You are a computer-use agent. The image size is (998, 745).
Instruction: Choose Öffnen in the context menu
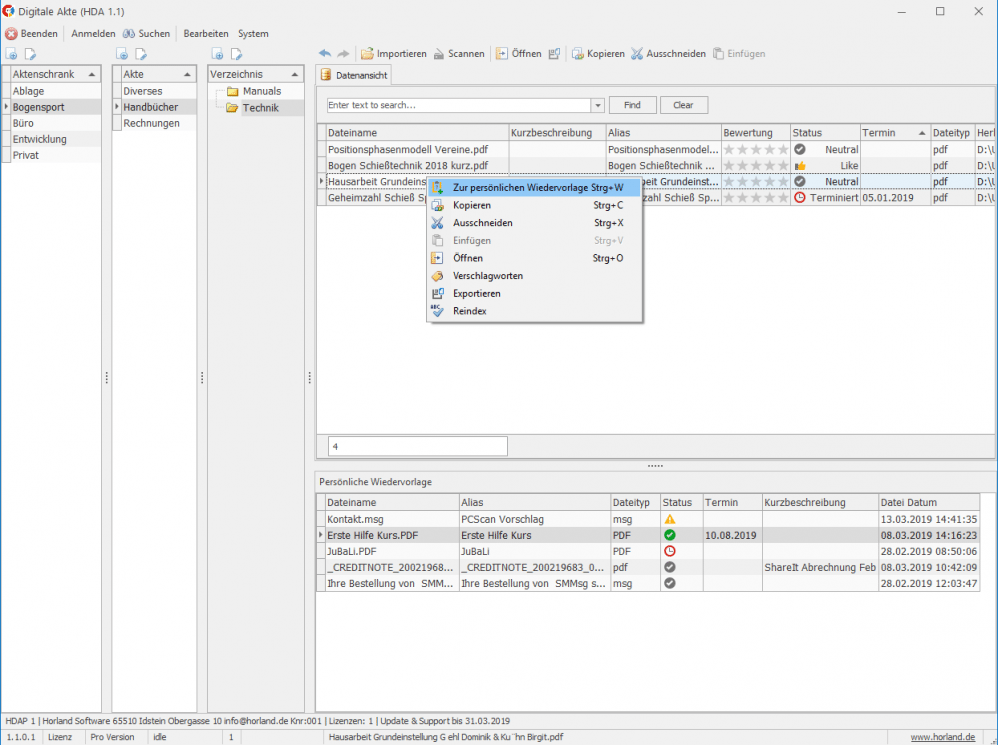click(534, 258)
